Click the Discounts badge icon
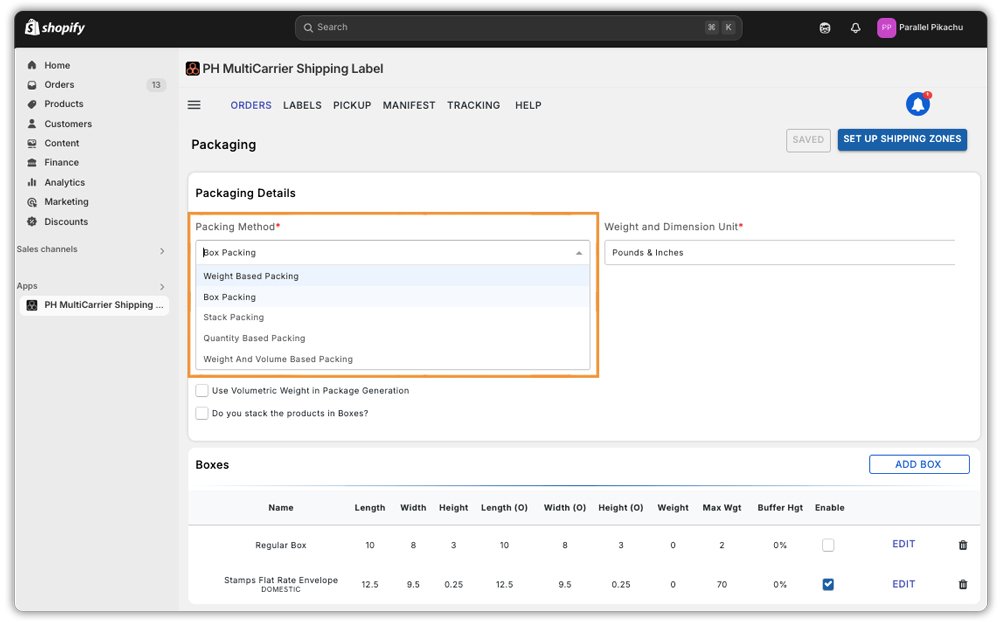The height and width of the screenshot is (622, 1000). pos(32,222)
